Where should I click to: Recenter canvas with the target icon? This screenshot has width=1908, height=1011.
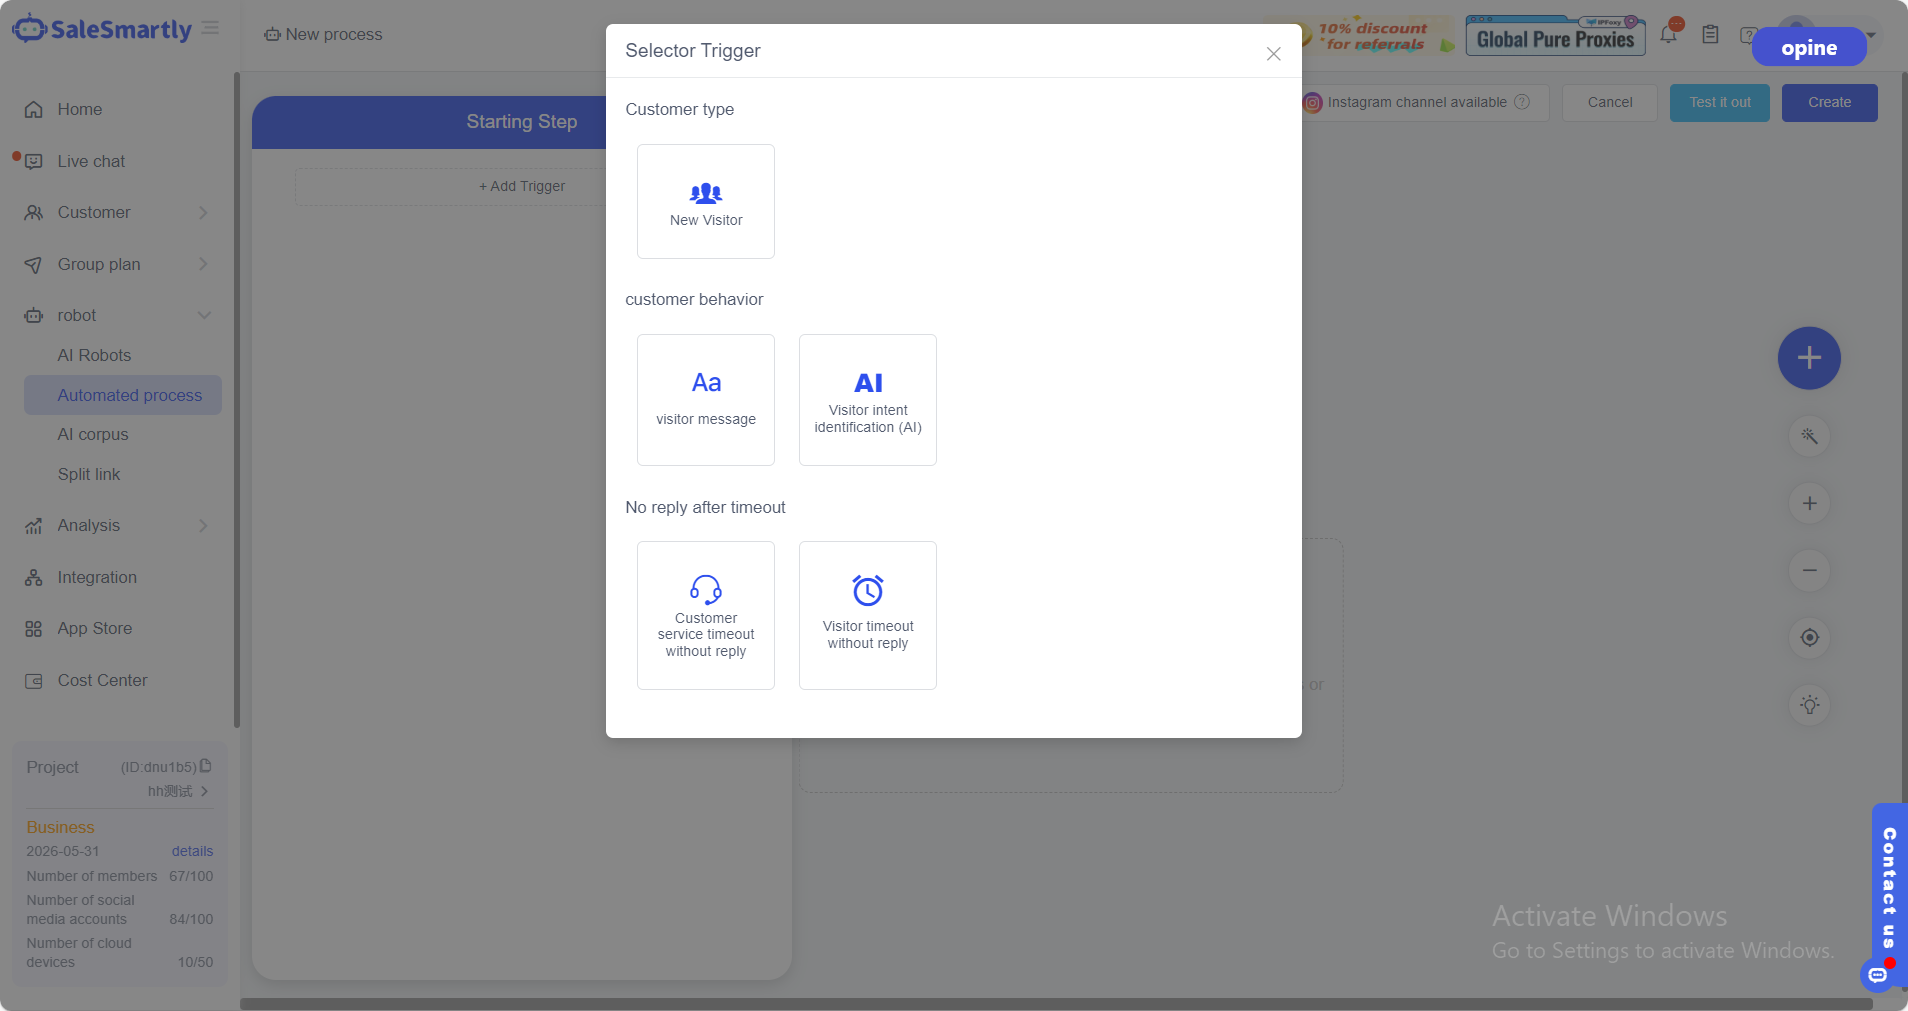tap(1809, 637)
